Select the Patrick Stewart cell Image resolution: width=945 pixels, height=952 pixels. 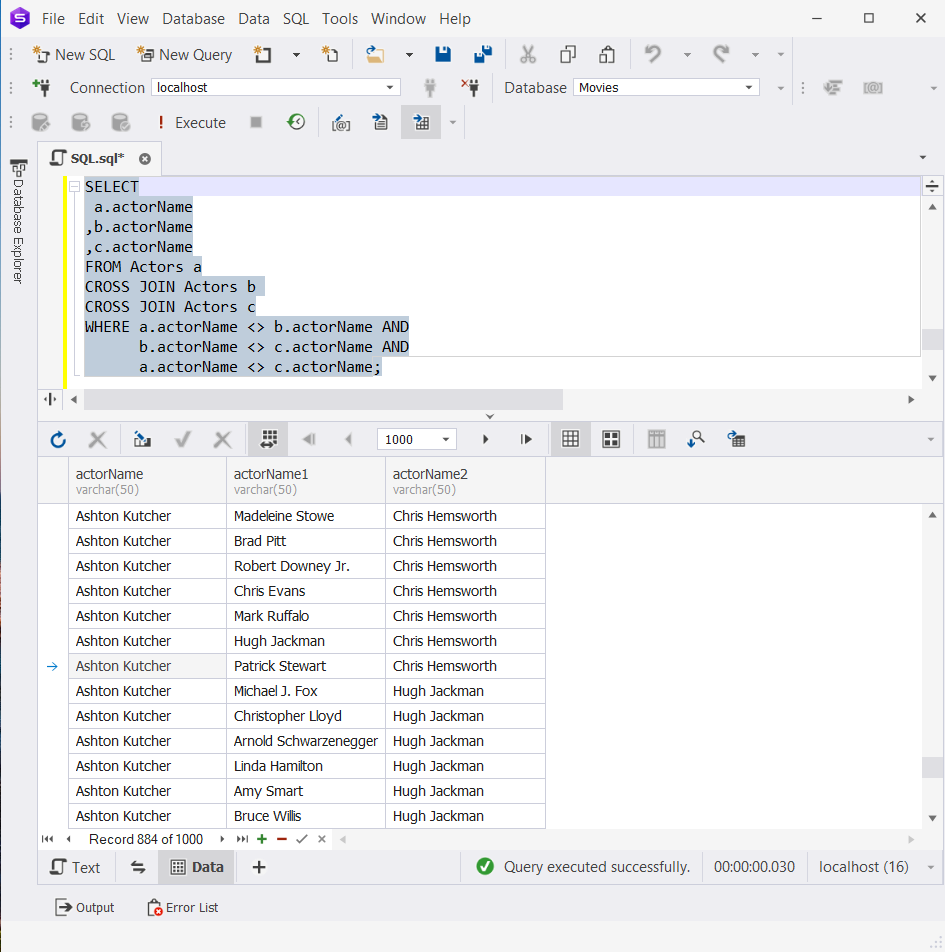pos(305,666)
